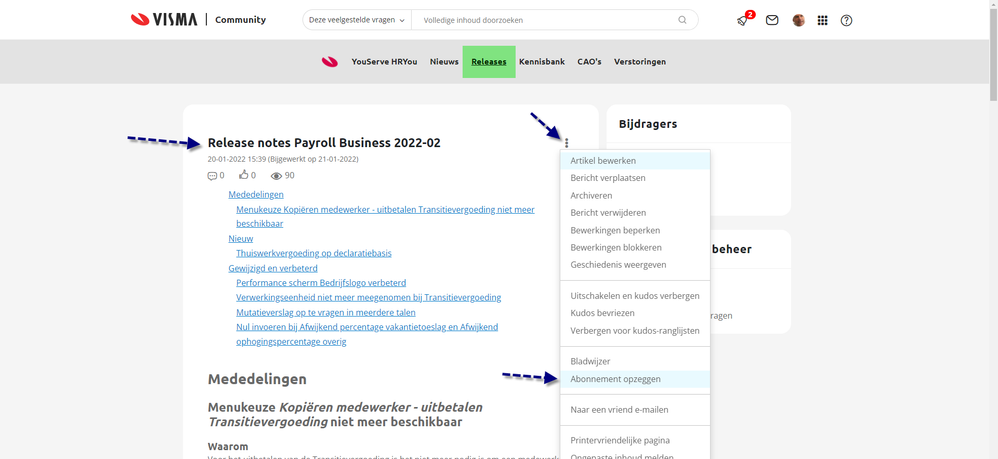The height and width of the screenshot is (459, 998).
Task: Choose 'Bewerkingen beperken' menu option
Action: click(635, 230)
